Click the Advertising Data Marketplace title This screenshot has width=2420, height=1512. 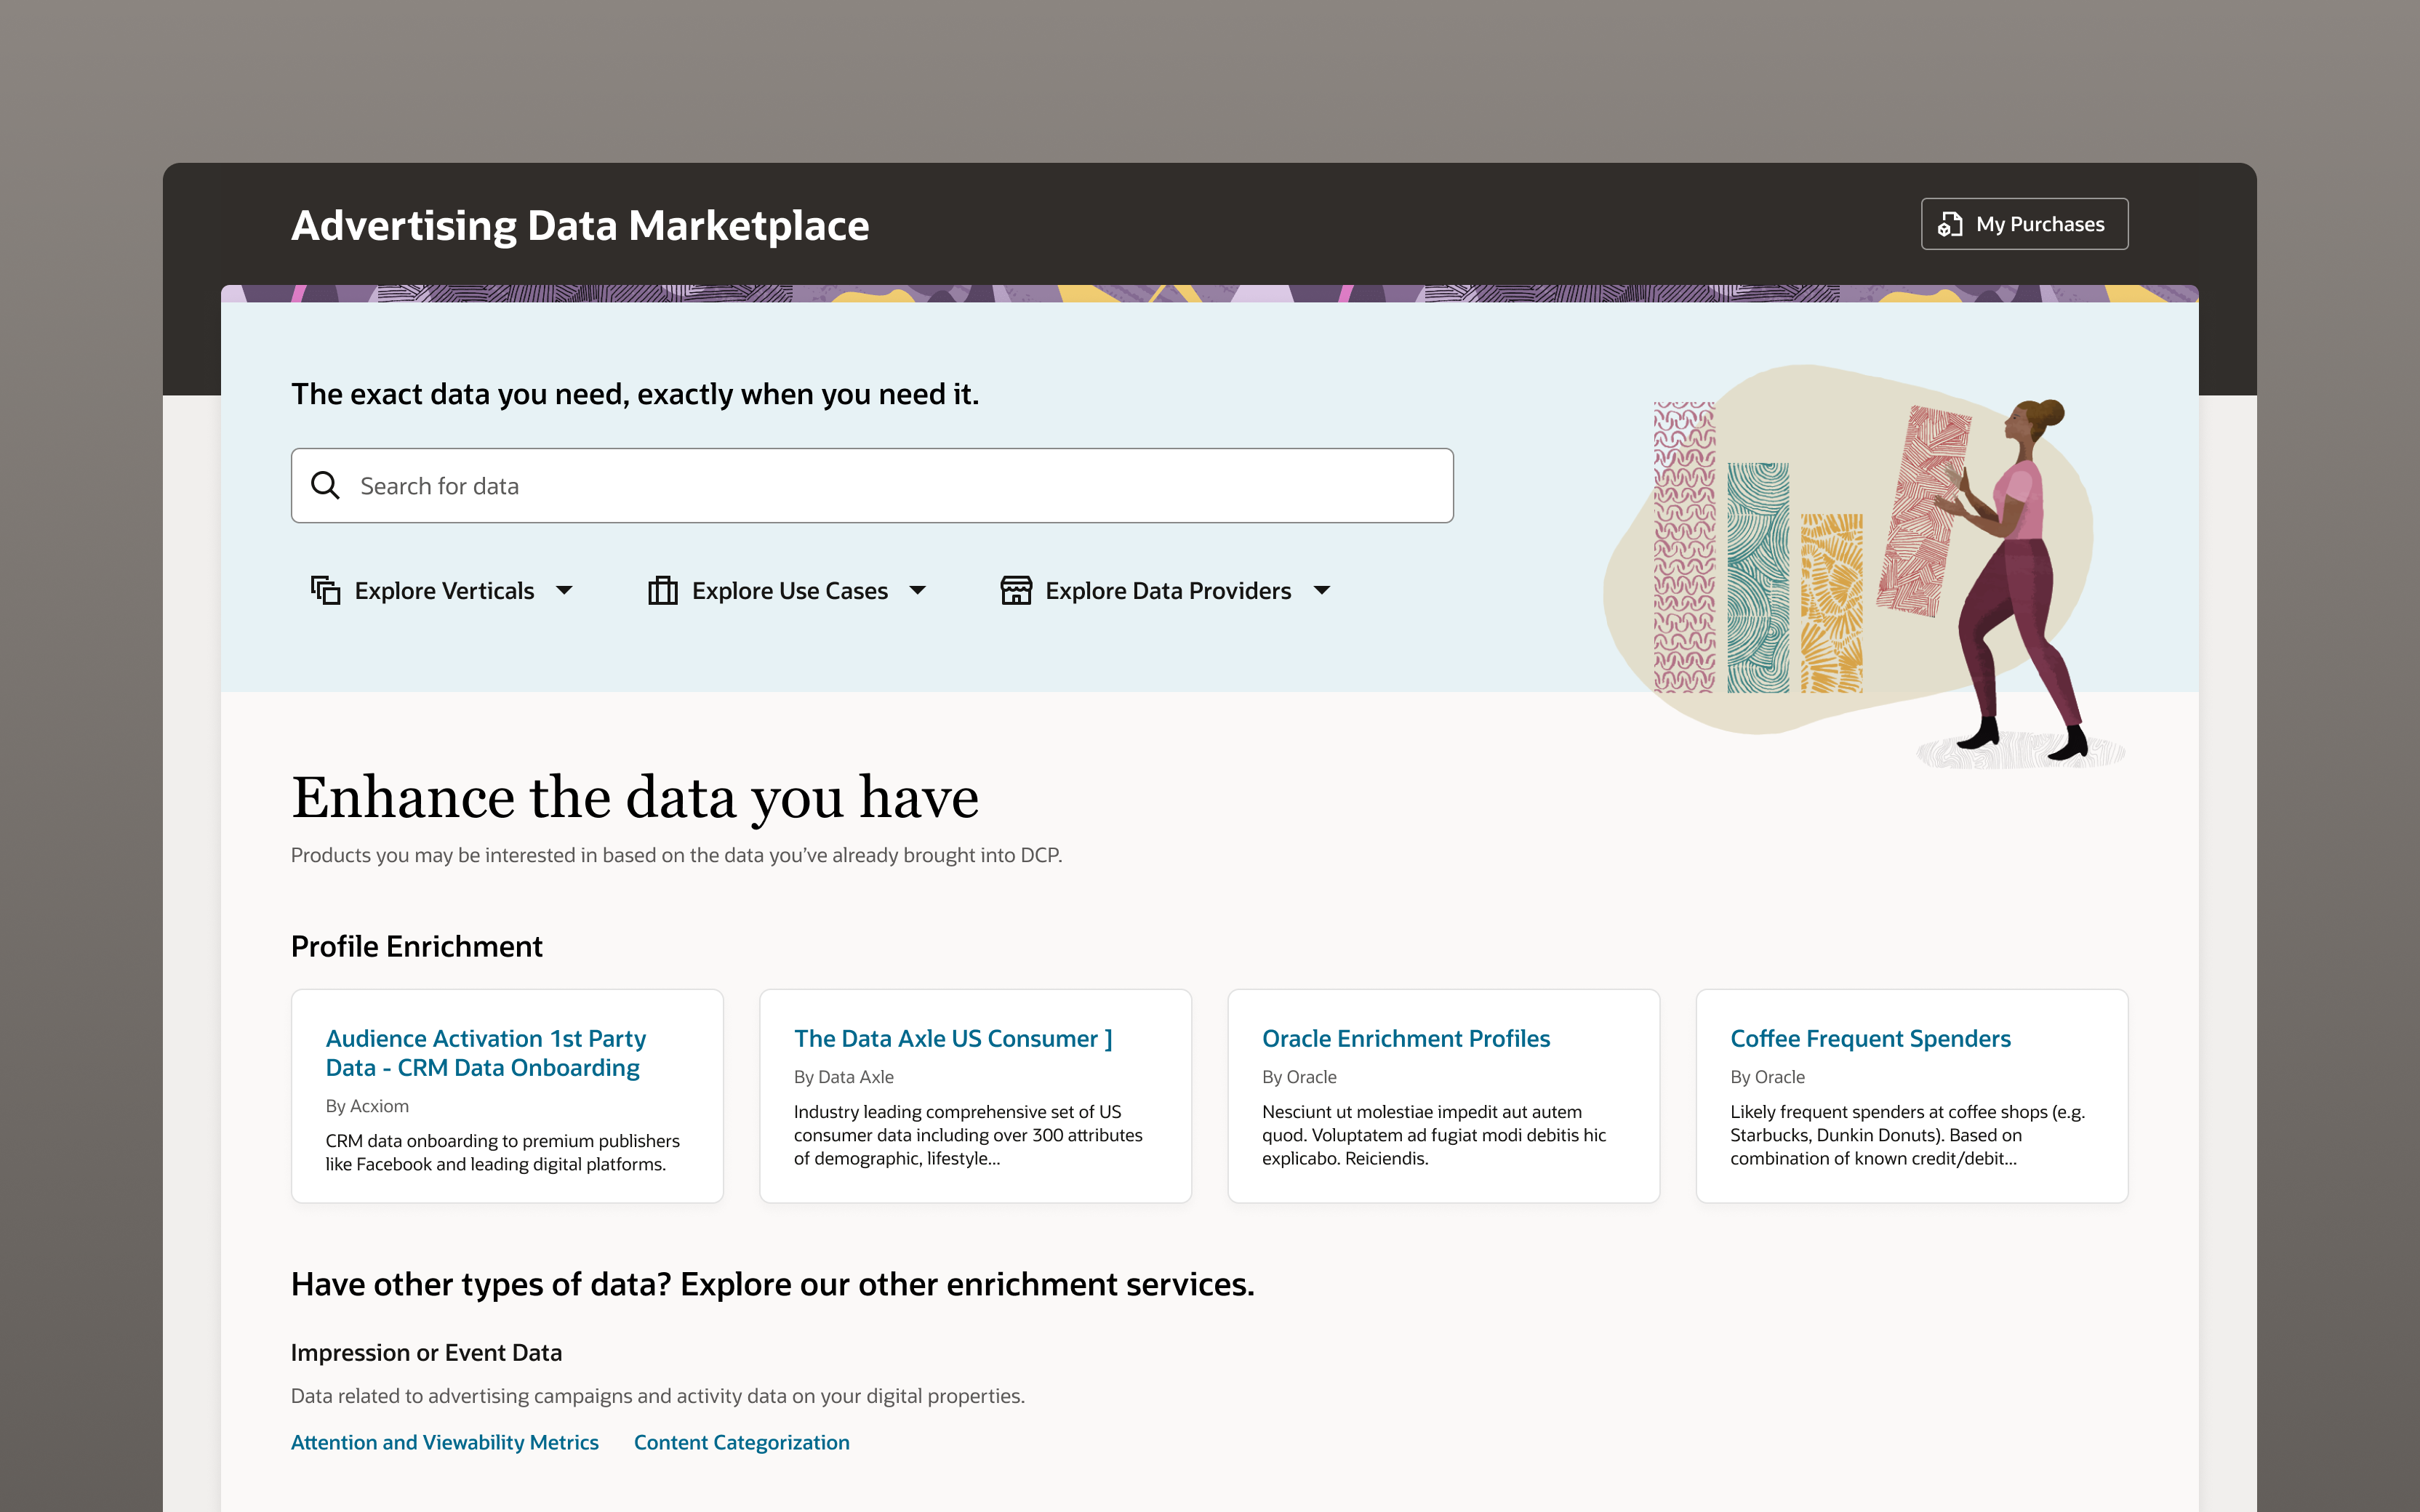tap(580, 225)
